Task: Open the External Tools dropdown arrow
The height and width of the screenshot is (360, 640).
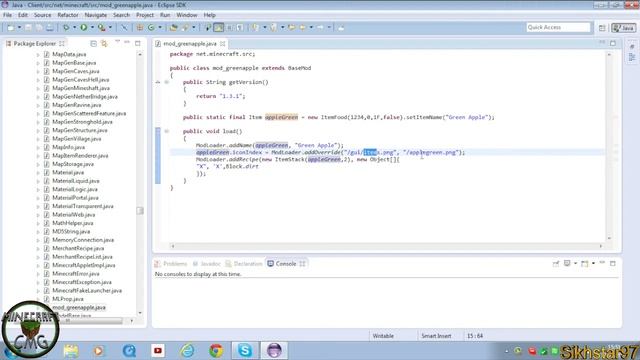Action: 110,27
